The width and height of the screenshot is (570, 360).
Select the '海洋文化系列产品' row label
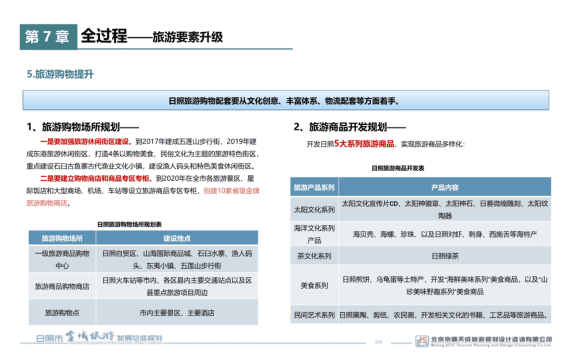click(x=314, y=234)
